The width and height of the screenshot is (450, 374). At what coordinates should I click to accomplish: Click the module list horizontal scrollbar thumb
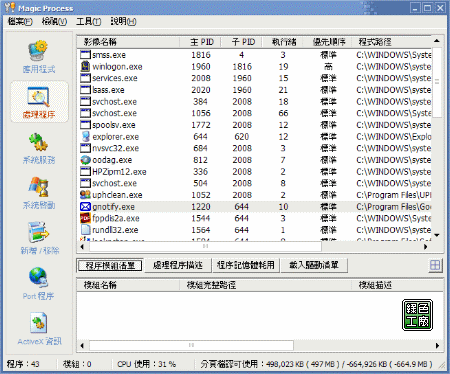coord(191,345)
